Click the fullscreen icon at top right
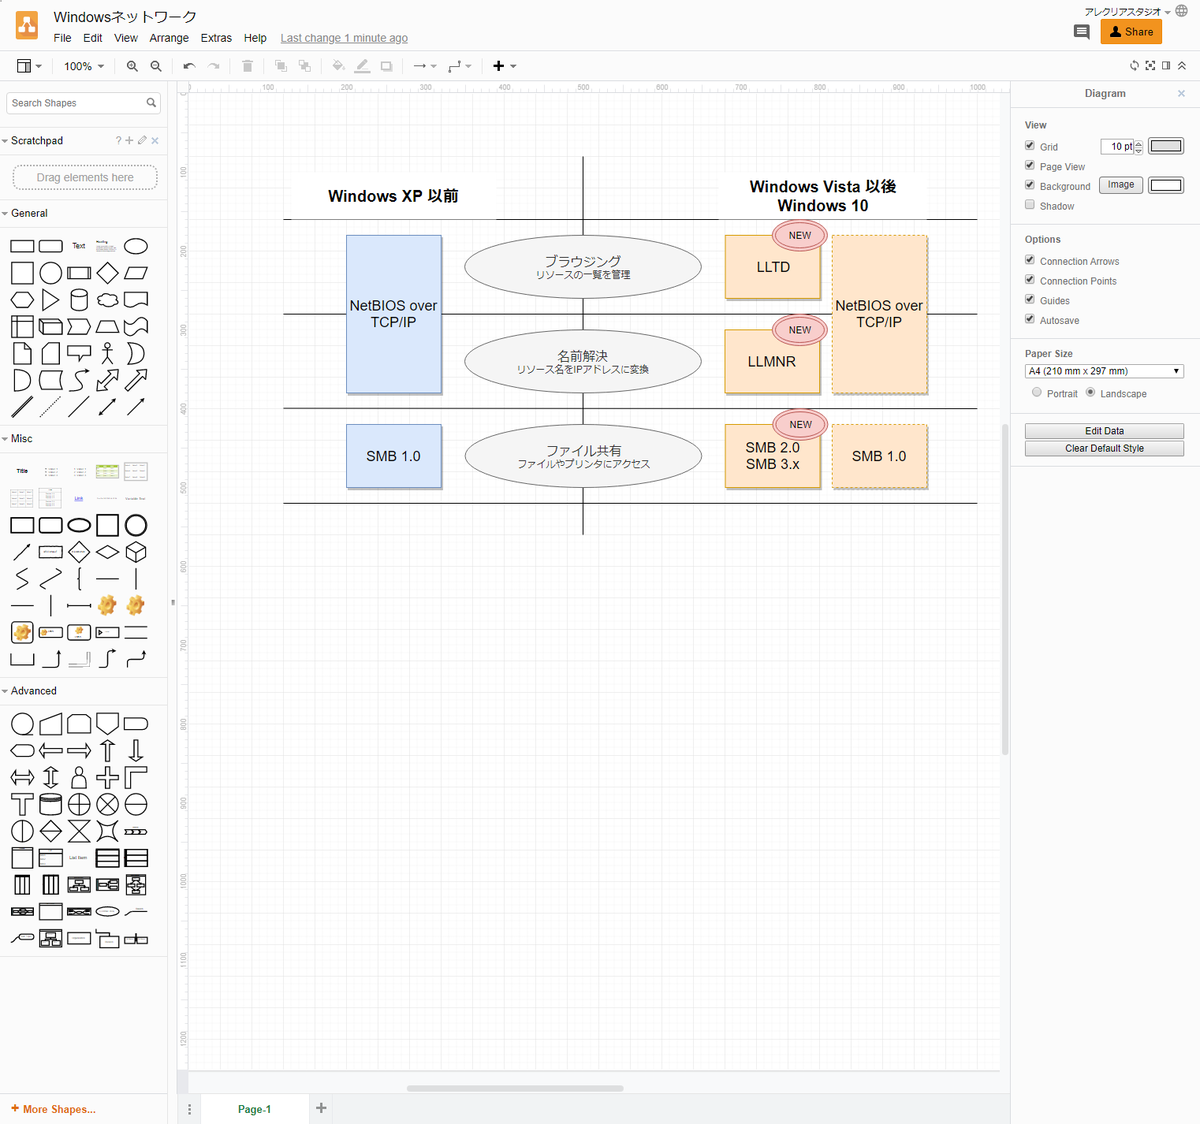 tap(1150, 66)
